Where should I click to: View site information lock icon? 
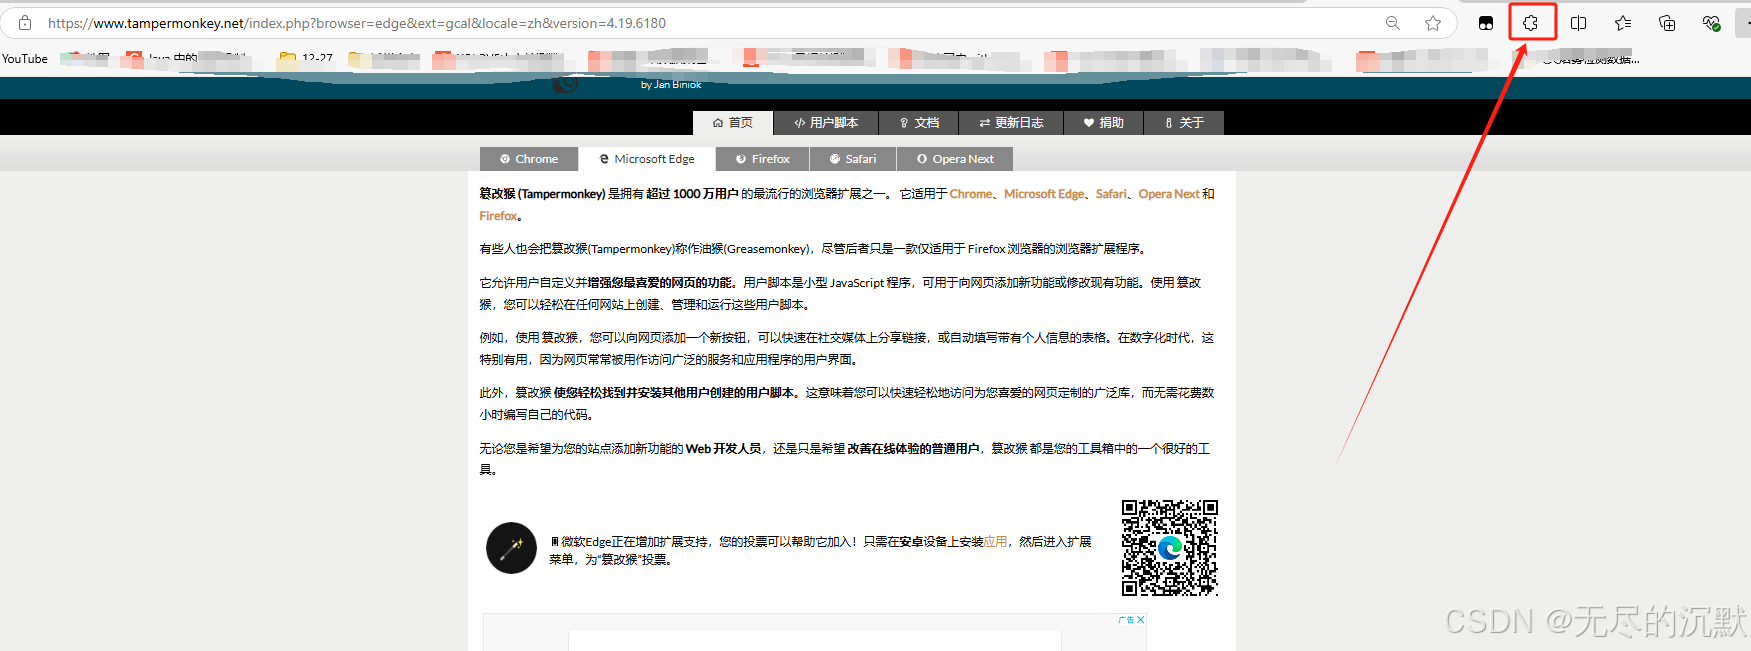(25, 22)
